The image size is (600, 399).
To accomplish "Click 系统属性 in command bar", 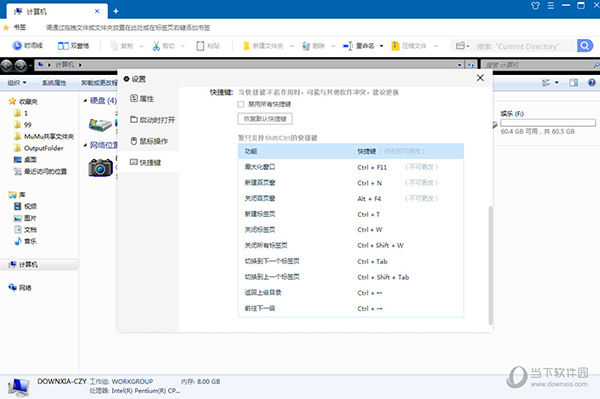I will (54, 82).
